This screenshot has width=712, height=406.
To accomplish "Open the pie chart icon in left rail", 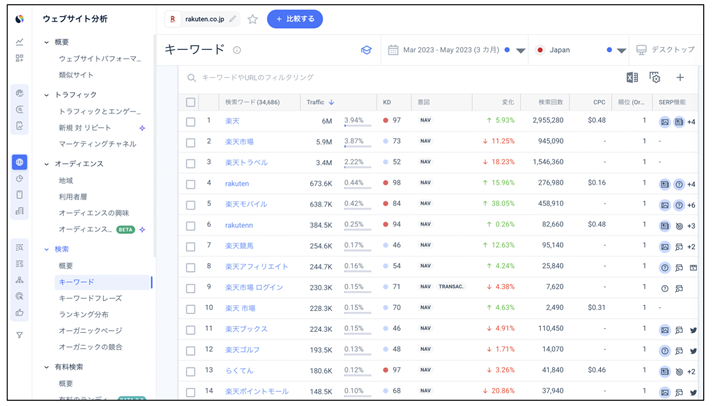I will pyautogui.click(x=20, y=178).
